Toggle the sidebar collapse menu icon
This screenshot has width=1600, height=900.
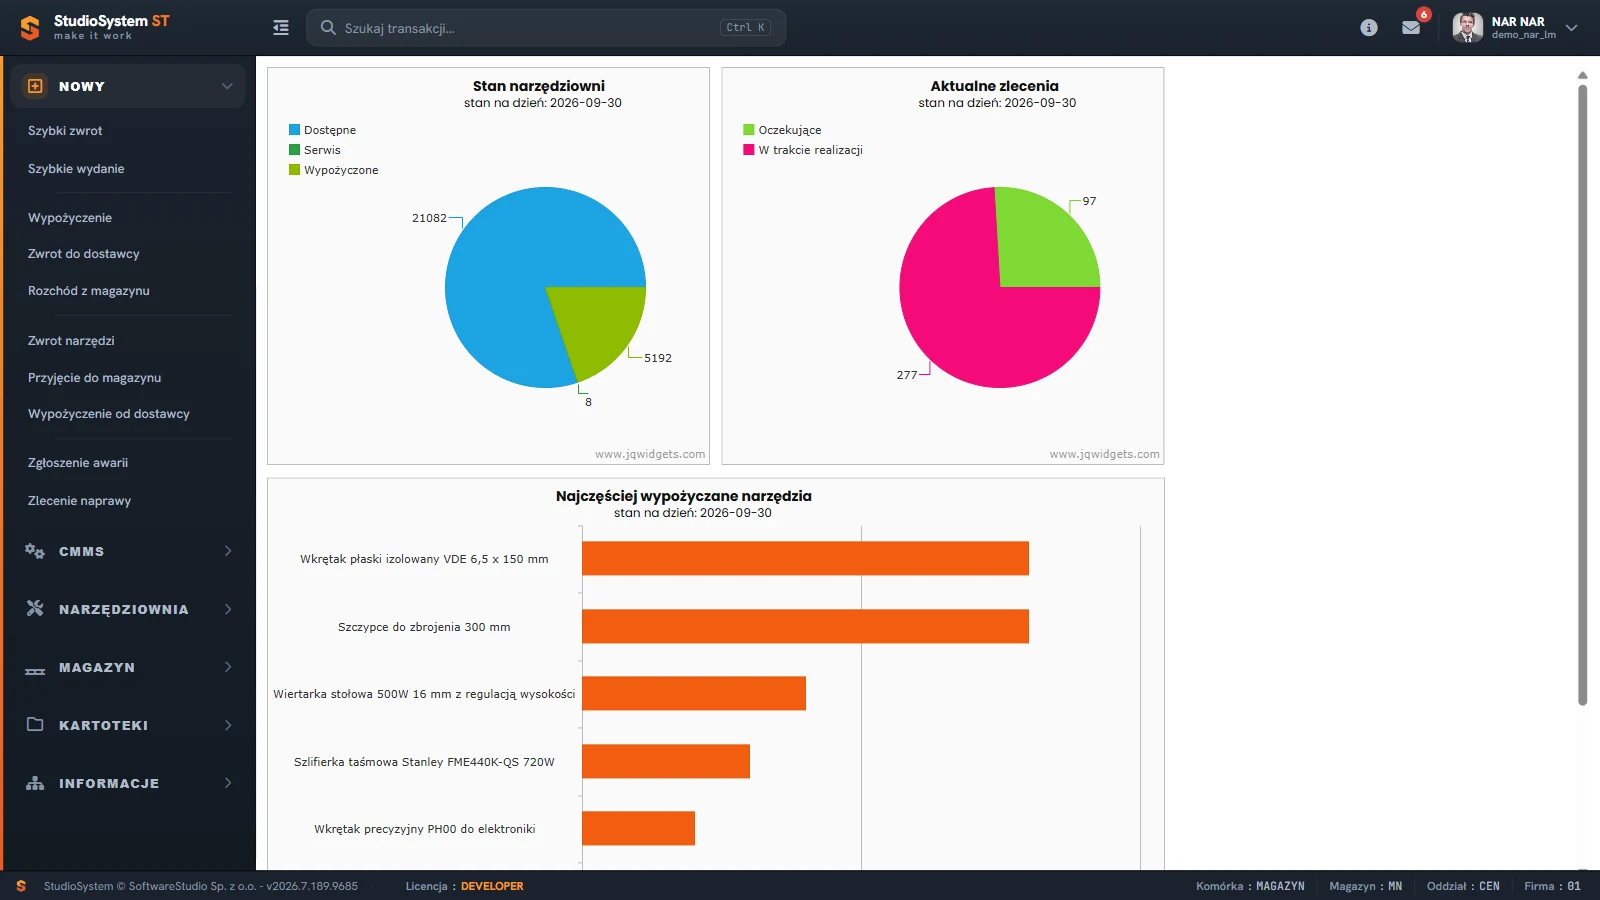[281, 28]
